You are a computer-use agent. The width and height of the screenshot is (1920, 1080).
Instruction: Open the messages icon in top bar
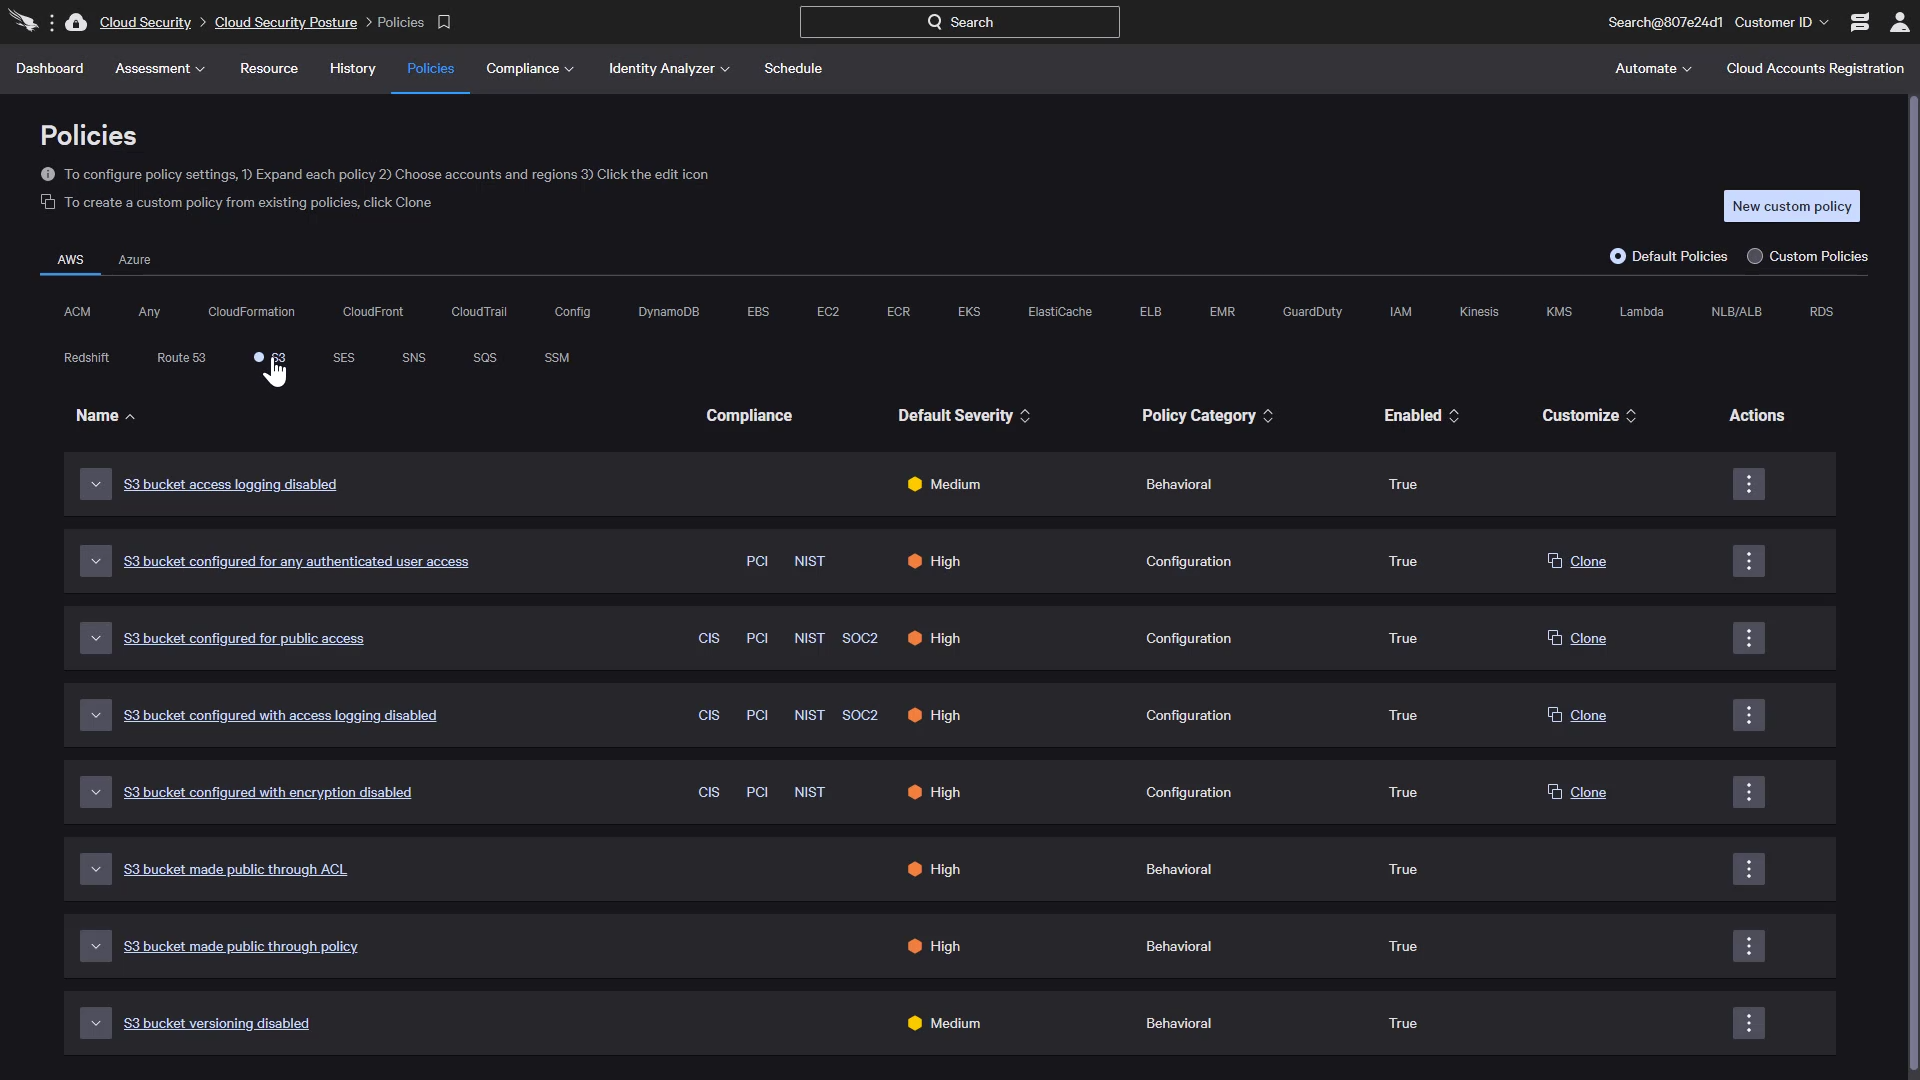click(1860, 22)
